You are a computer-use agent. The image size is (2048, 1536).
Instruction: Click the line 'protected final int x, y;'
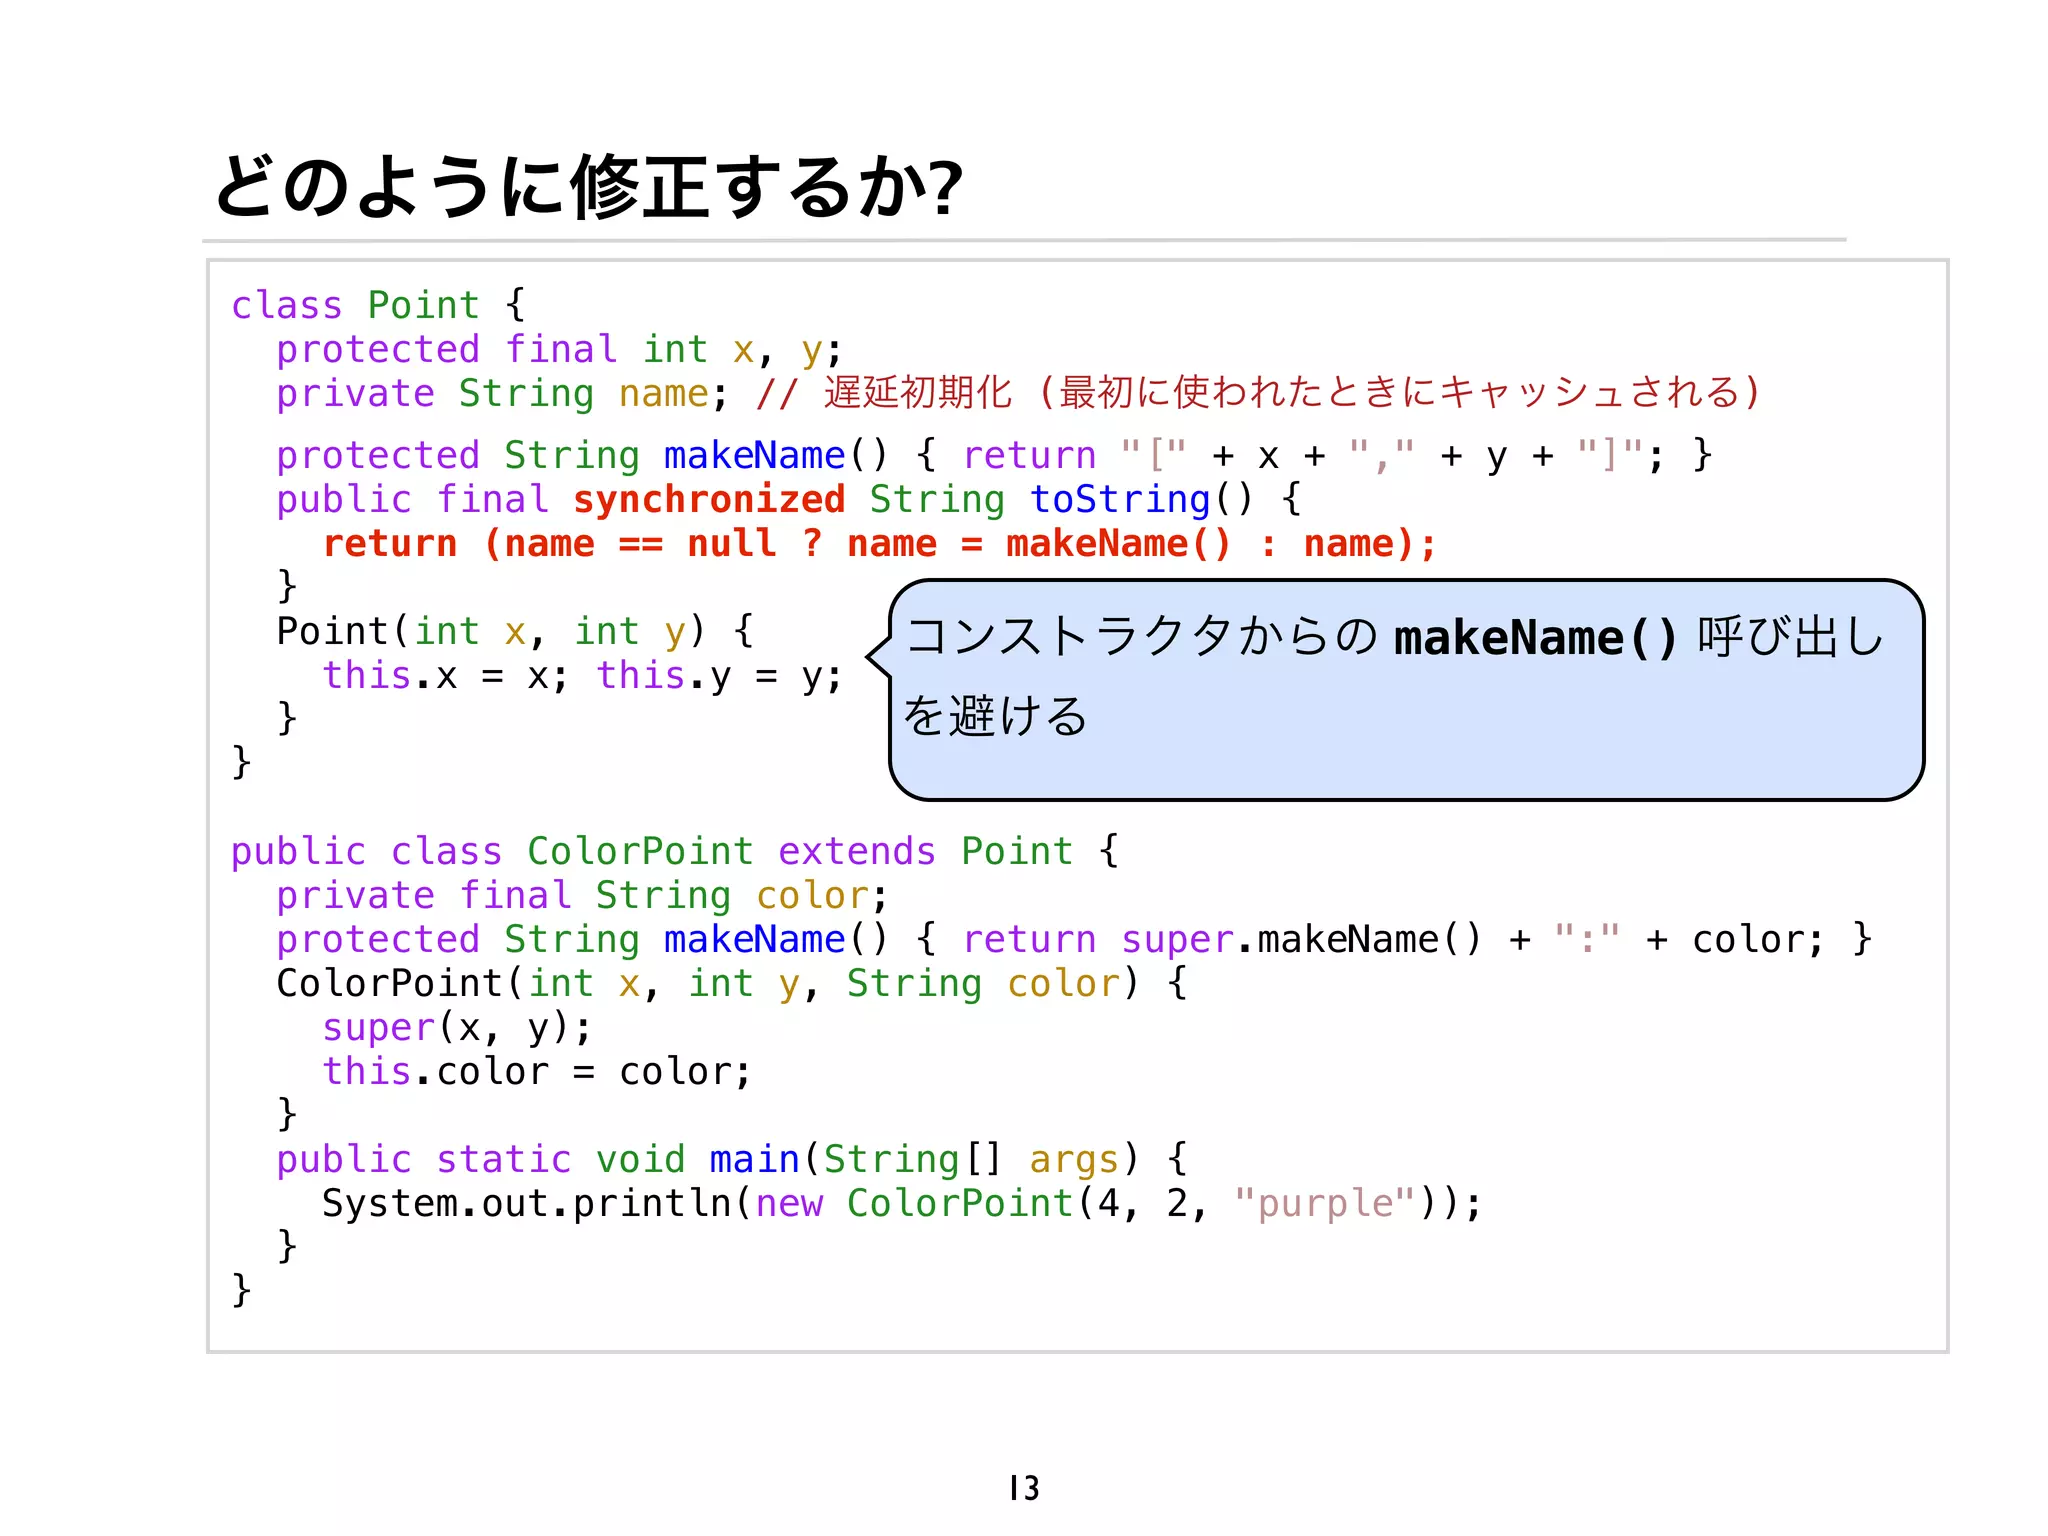click(x=560, y=349)
